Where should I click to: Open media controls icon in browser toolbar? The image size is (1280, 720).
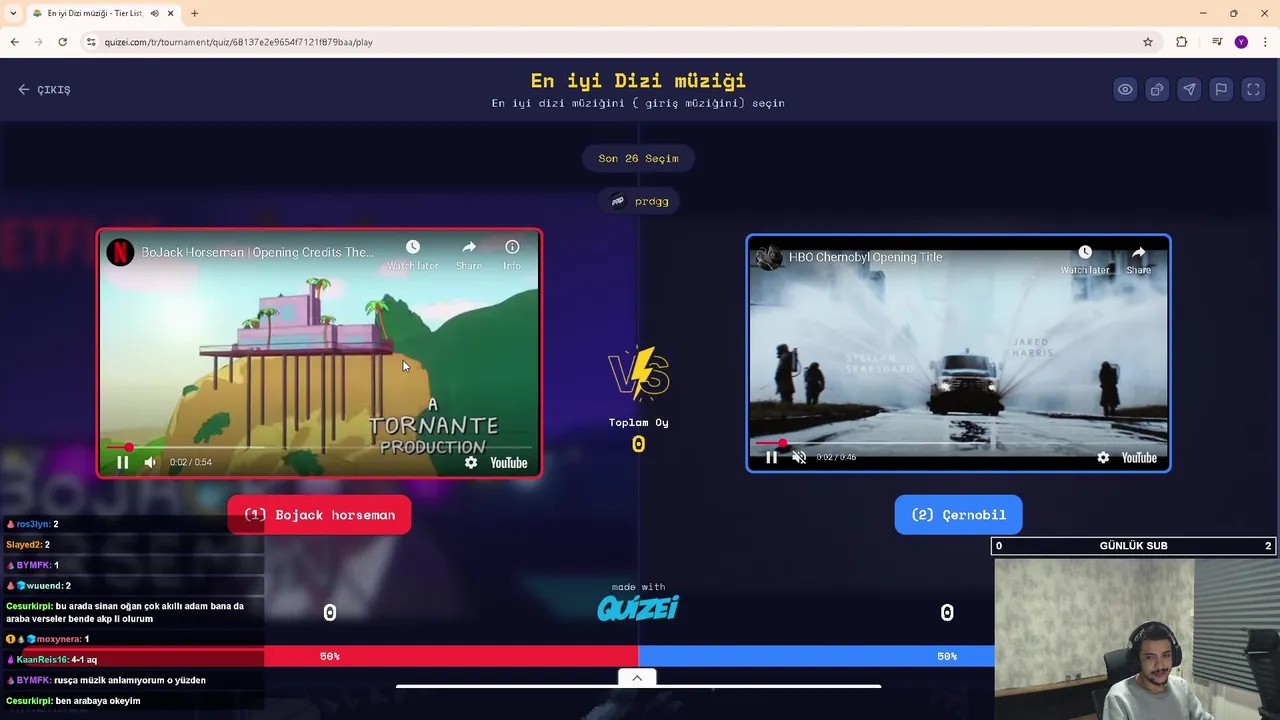[x=1216, y=42]
